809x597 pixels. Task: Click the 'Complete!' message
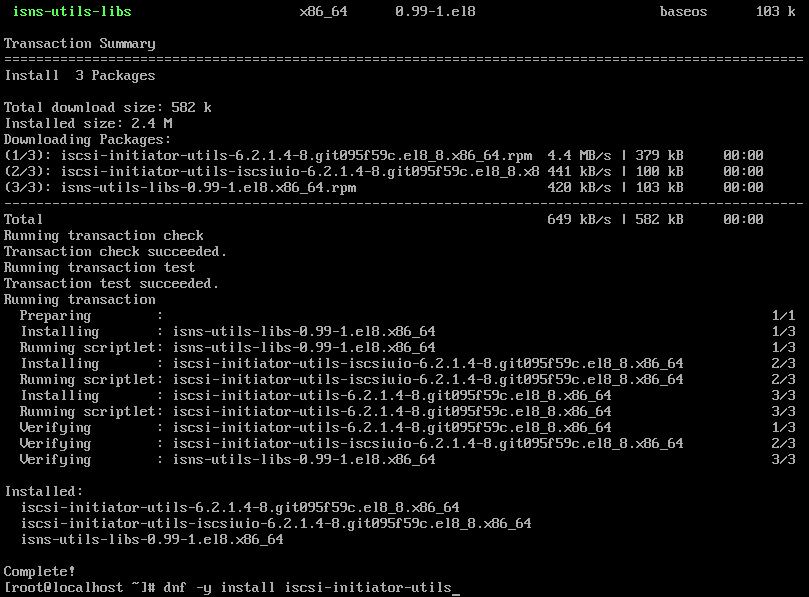(x=39, y=571)
